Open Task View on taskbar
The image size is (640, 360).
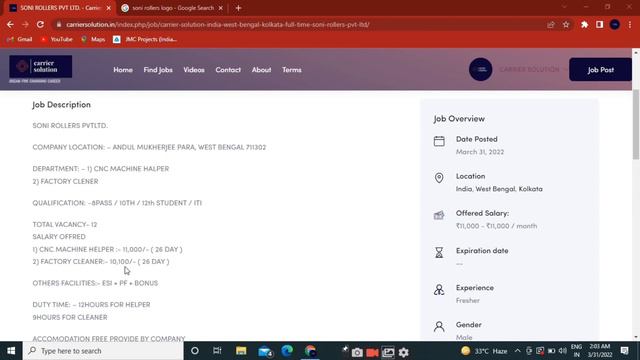coord(217,351)
